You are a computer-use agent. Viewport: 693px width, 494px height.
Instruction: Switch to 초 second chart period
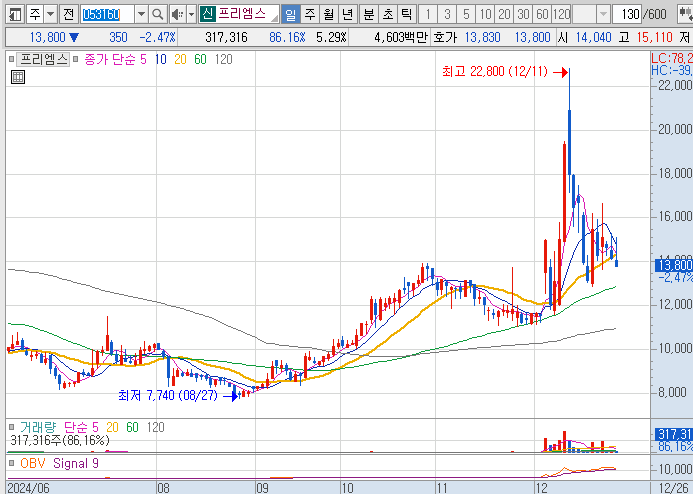(388, 15)
